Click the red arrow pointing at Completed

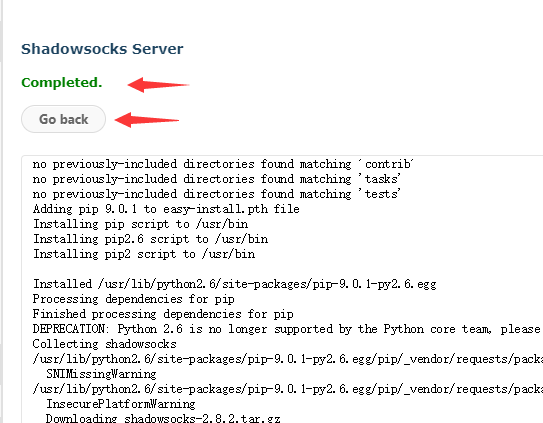tap(158, 85)
